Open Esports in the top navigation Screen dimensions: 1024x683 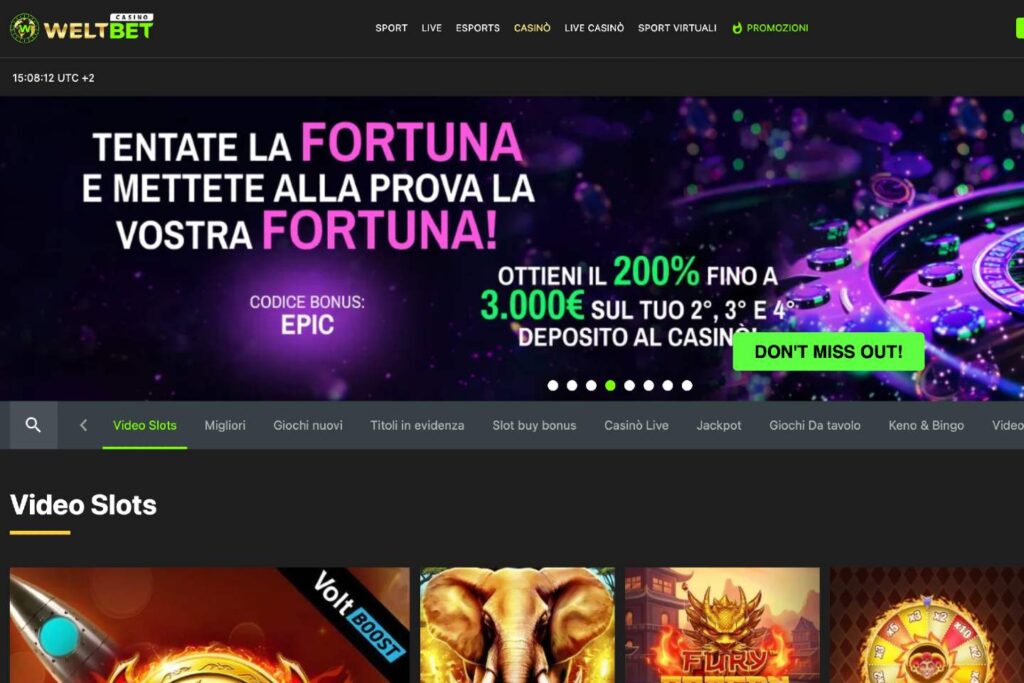coord(477,28)
